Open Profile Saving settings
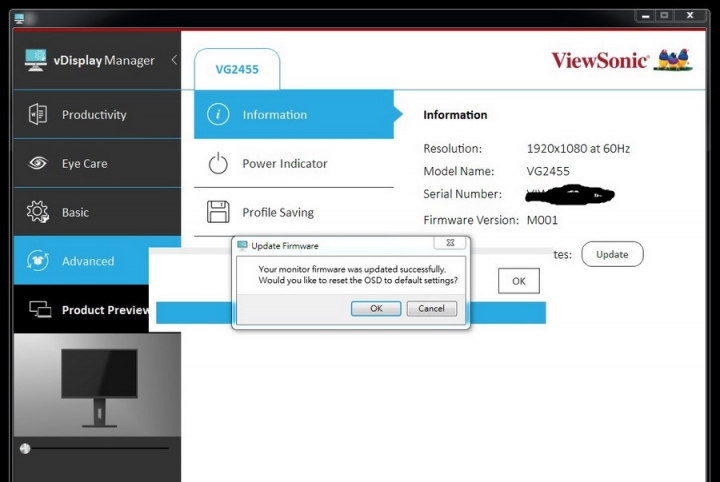Image resolution: width=720 pixels, height=482 pixels. [294, 213]
